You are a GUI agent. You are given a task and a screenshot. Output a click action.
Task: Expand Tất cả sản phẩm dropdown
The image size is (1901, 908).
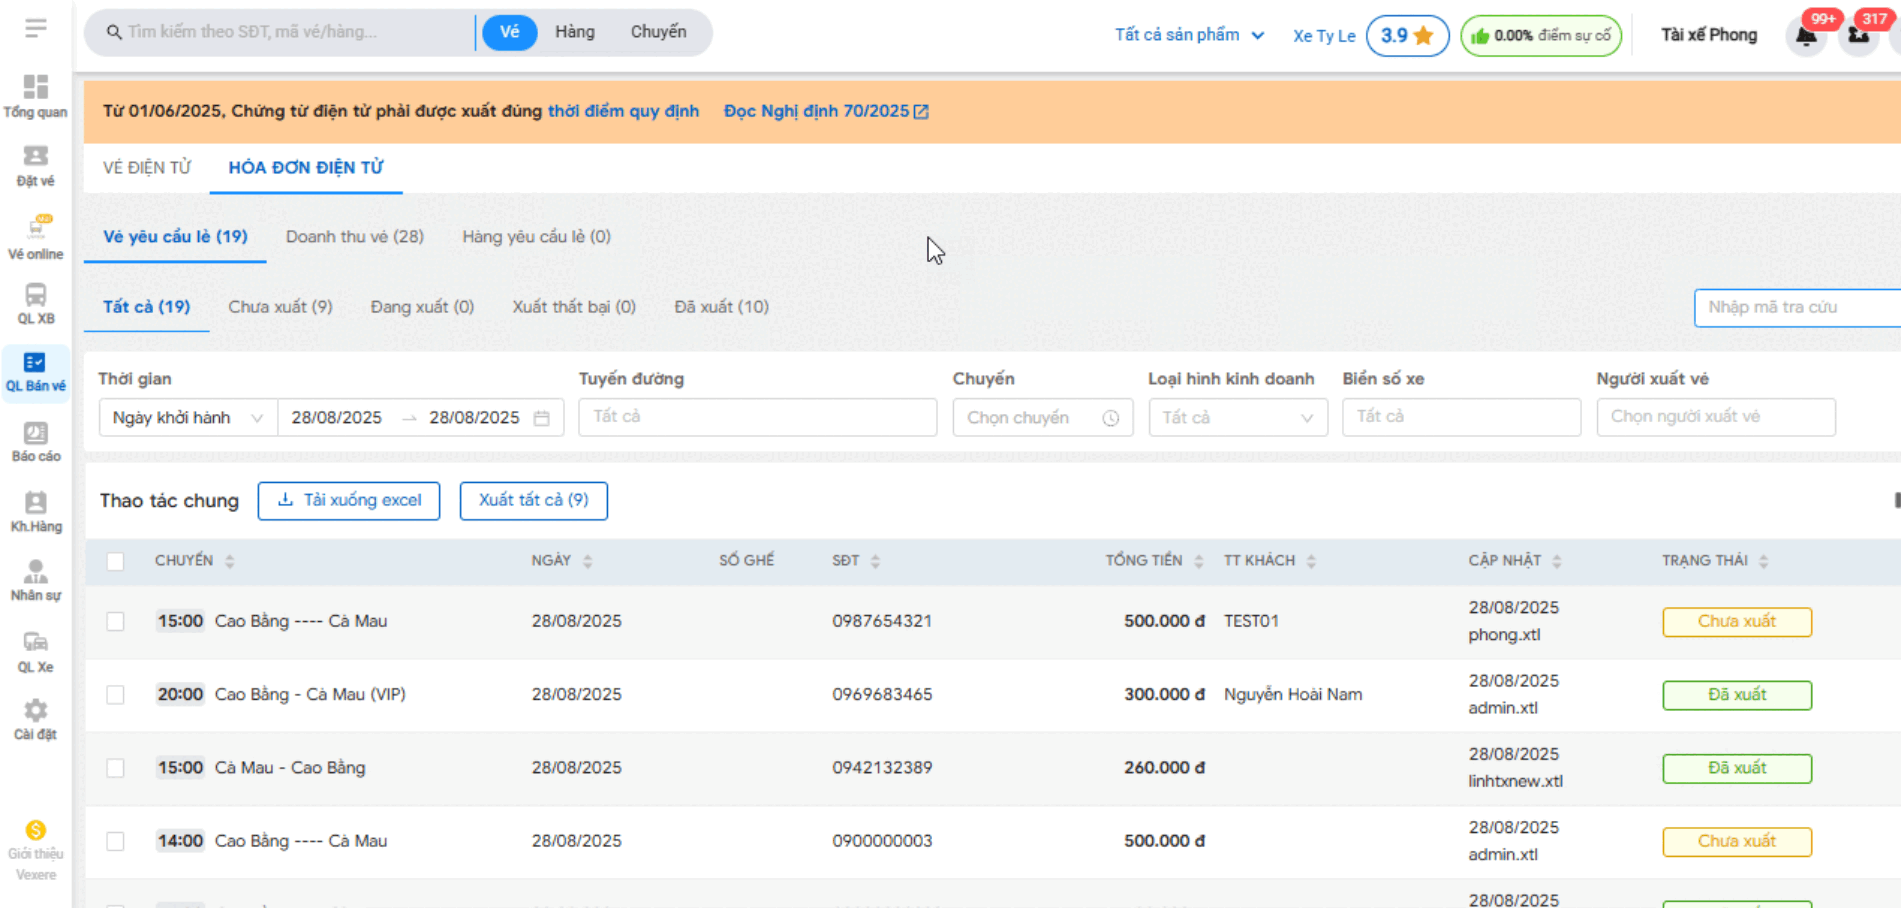pos(1188,35)
